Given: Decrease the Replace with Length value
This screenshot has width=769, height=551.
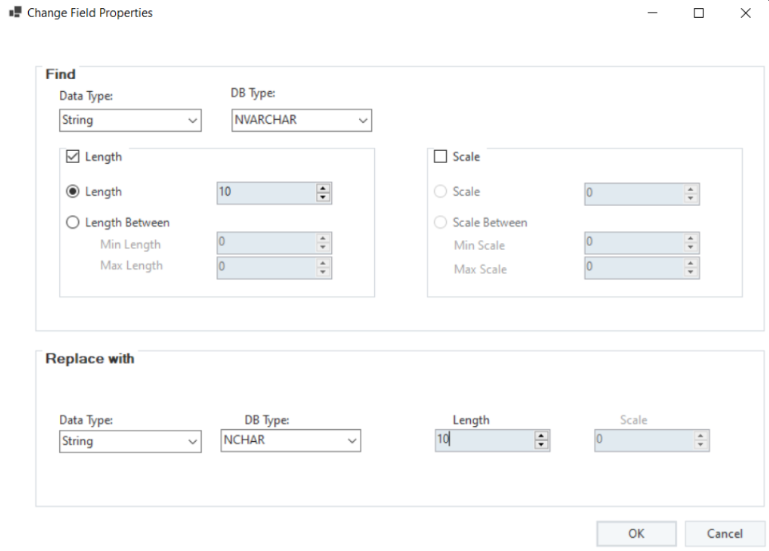Looking at the screenshot, I should click(541, 444).
